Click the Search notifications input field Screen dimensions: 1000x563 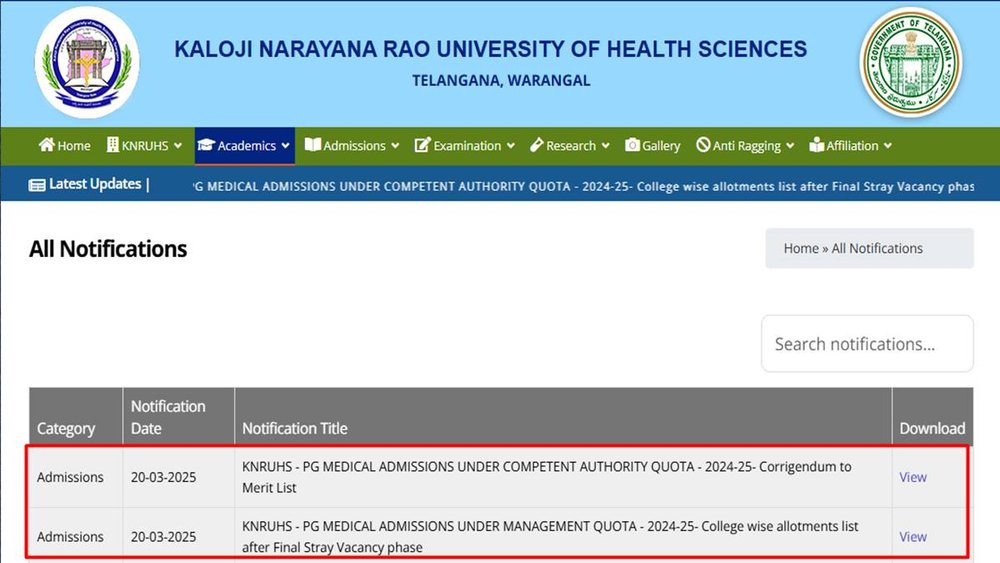866,344
